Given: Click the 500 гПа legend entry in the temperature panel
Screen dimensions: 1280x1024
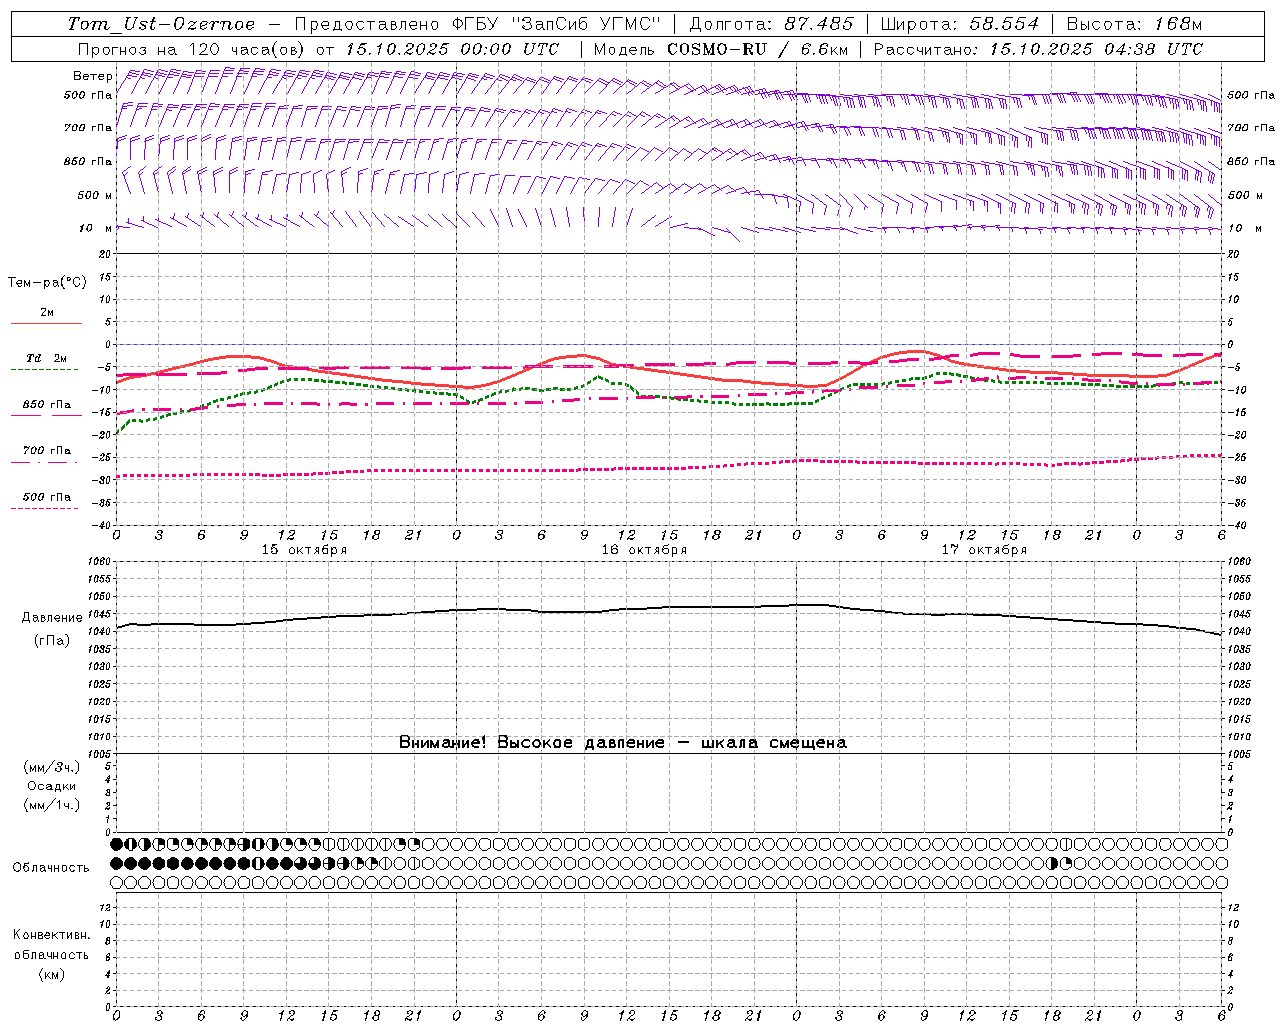Looking at the screenshot, I should tap(47, 497).
